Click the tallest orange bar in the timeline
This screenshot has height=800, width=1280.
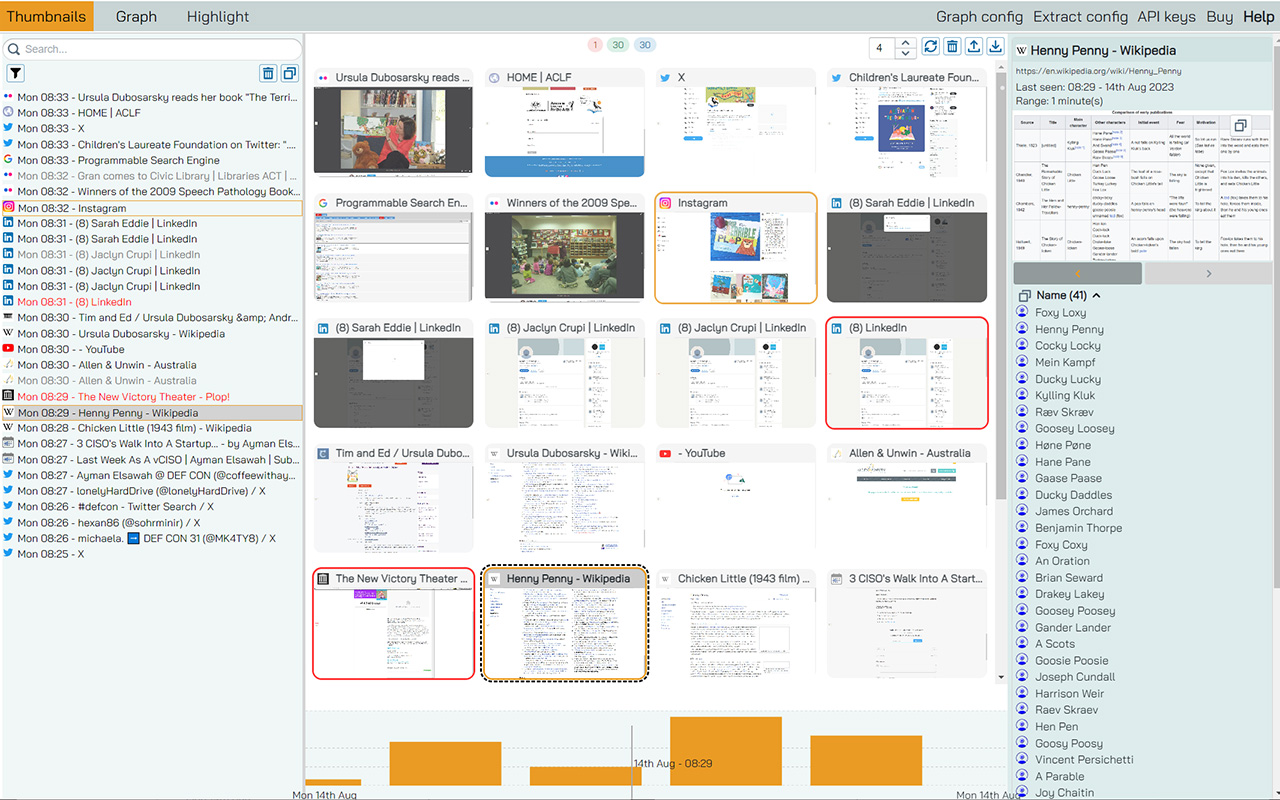(x=725, y=750)
